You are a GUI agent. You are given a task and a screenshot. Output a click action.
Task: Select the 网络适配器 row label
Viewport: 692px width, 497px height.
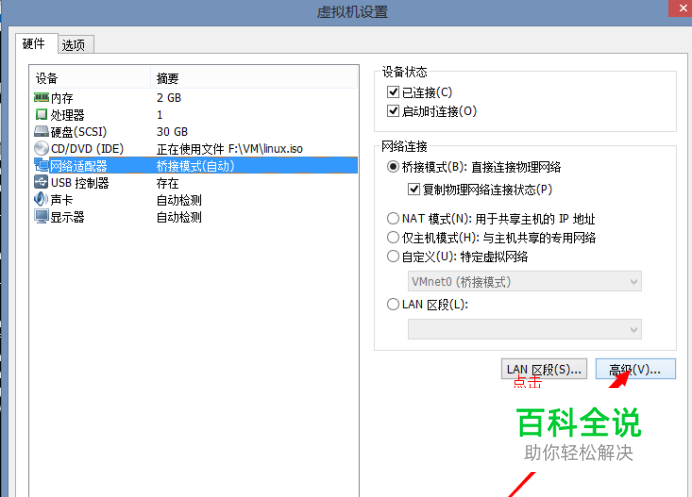pyautogui.click(x=79, y=166)
